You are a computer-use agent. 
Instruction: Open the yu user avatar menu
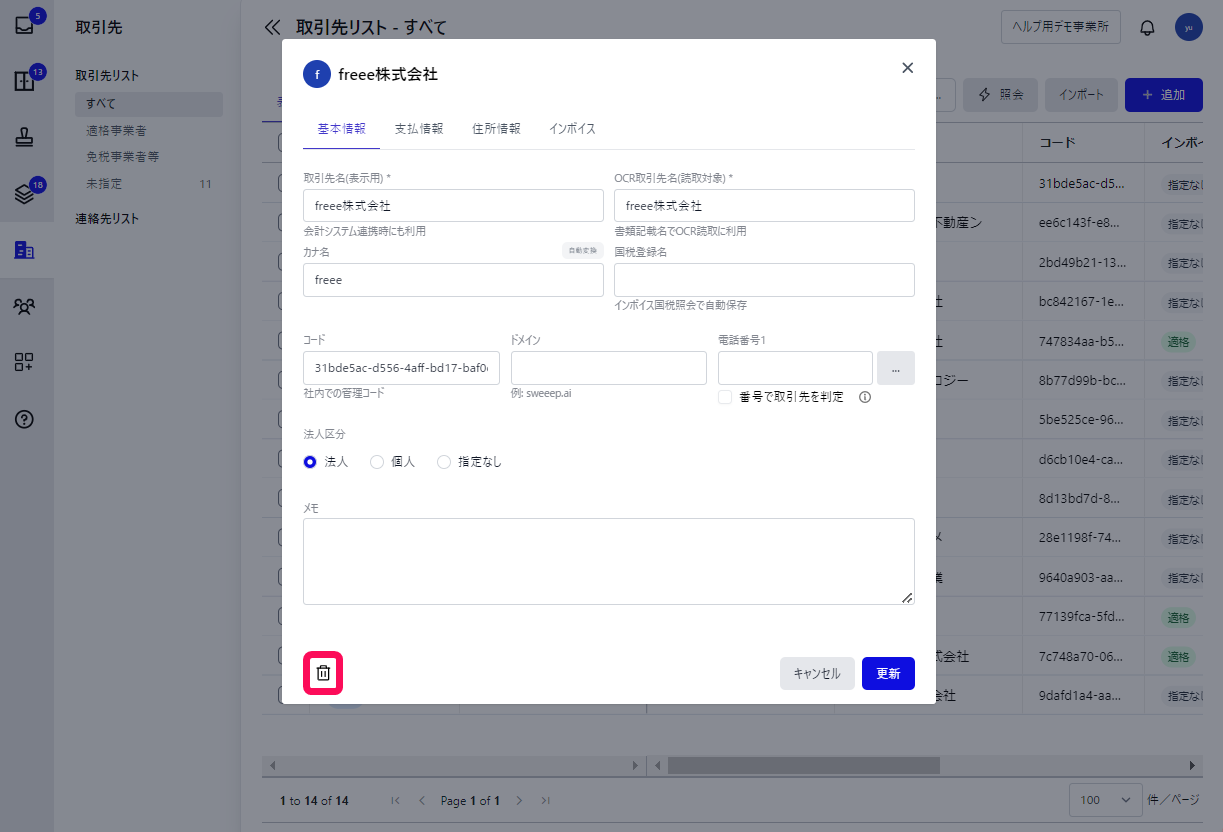pos(1188,27)
